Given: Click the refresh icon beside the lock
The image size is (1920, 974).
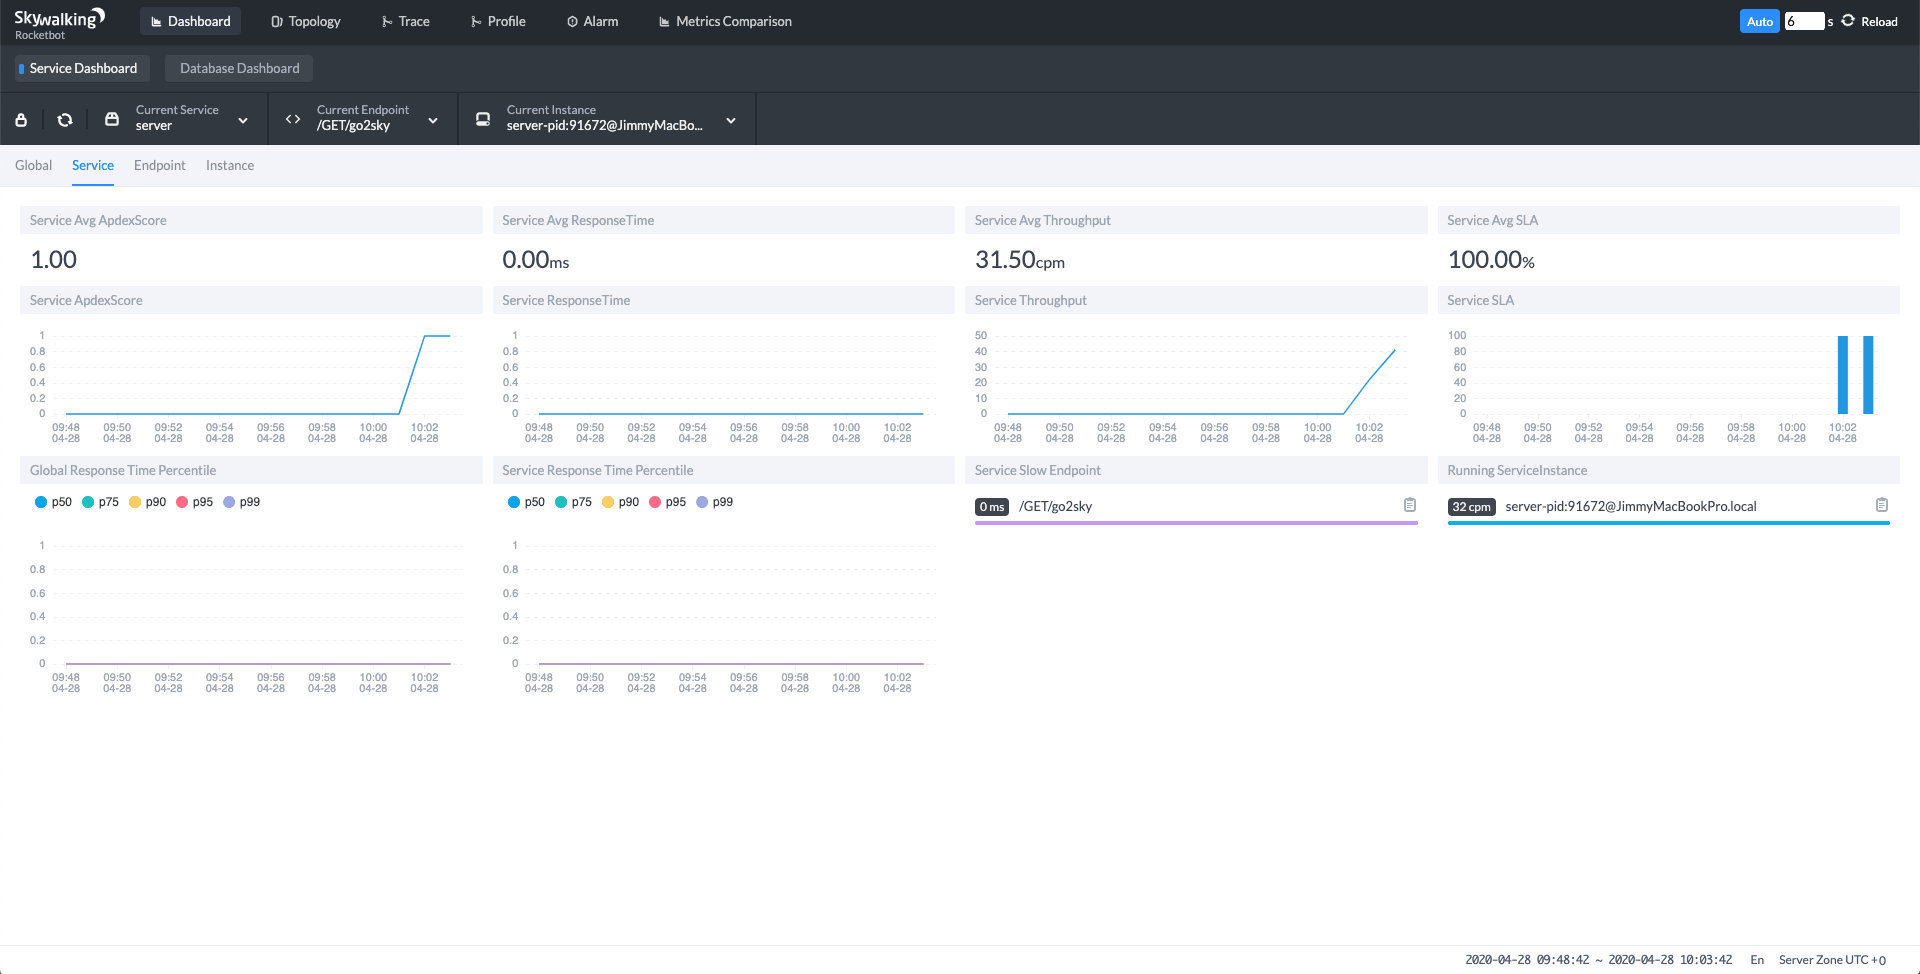Looking at the screenshot, I should point(65,119).
